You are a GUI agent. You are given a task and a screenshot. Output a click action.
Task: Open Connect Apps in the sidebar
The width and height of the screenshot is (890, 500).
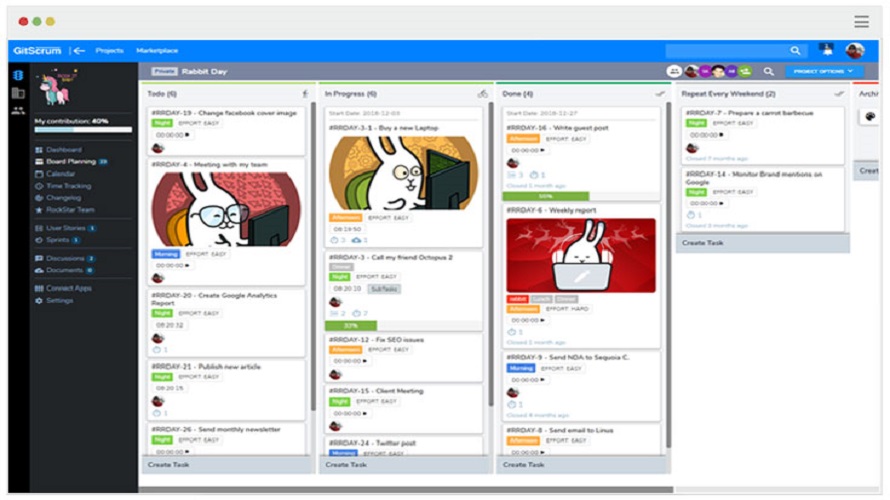coord(63,288)
